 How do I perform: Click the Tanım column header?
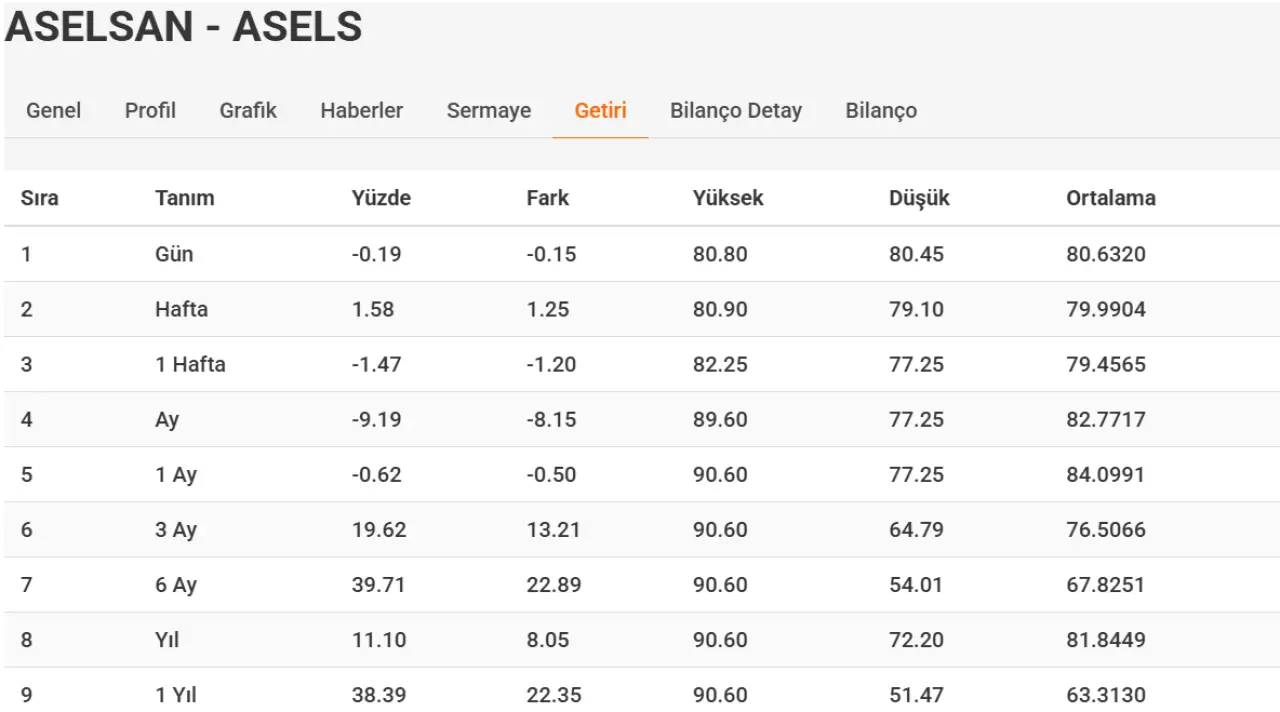185,198
